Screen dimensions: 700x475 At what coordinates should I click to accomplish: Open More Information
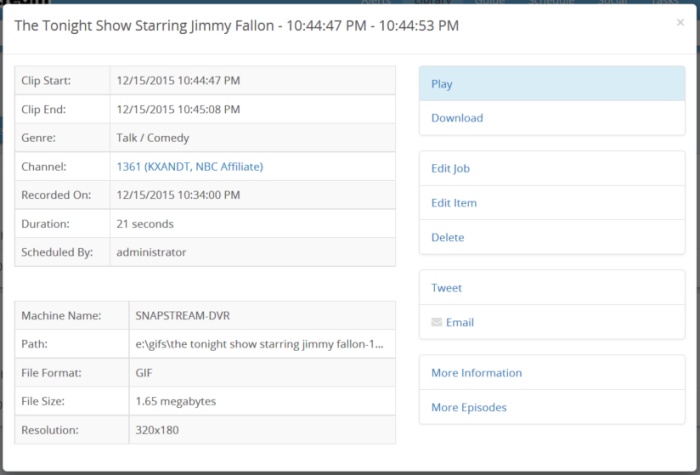(x=552, y=373)
